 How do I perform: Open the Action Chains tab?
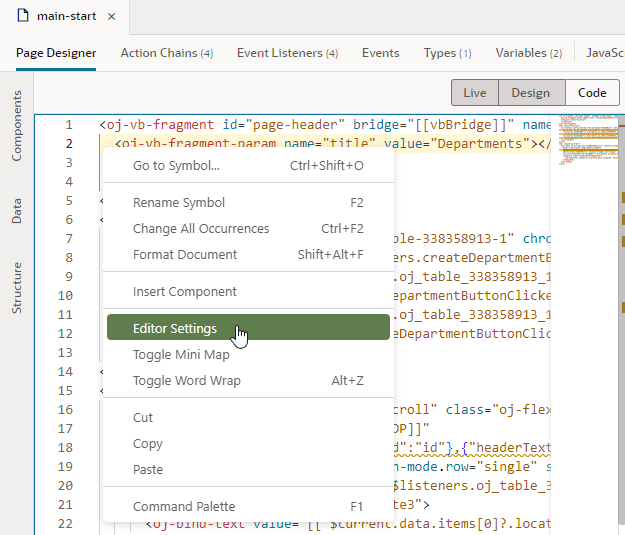click(x=167, y=53)
